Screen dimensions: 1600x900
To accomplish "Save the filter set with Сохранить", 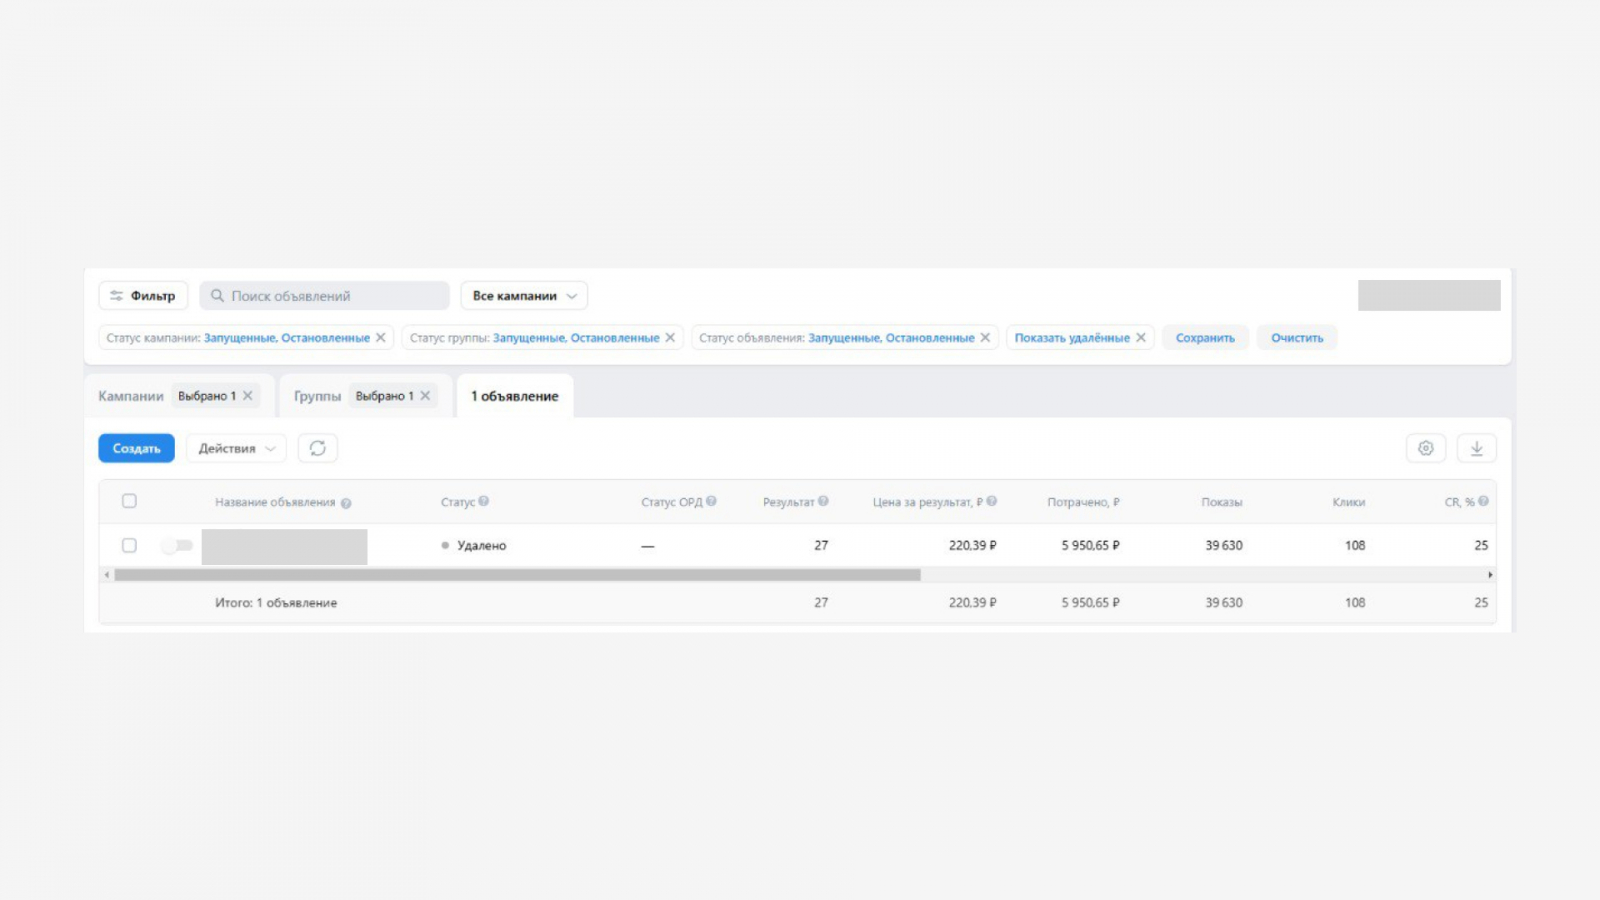I will point(1205,338).
